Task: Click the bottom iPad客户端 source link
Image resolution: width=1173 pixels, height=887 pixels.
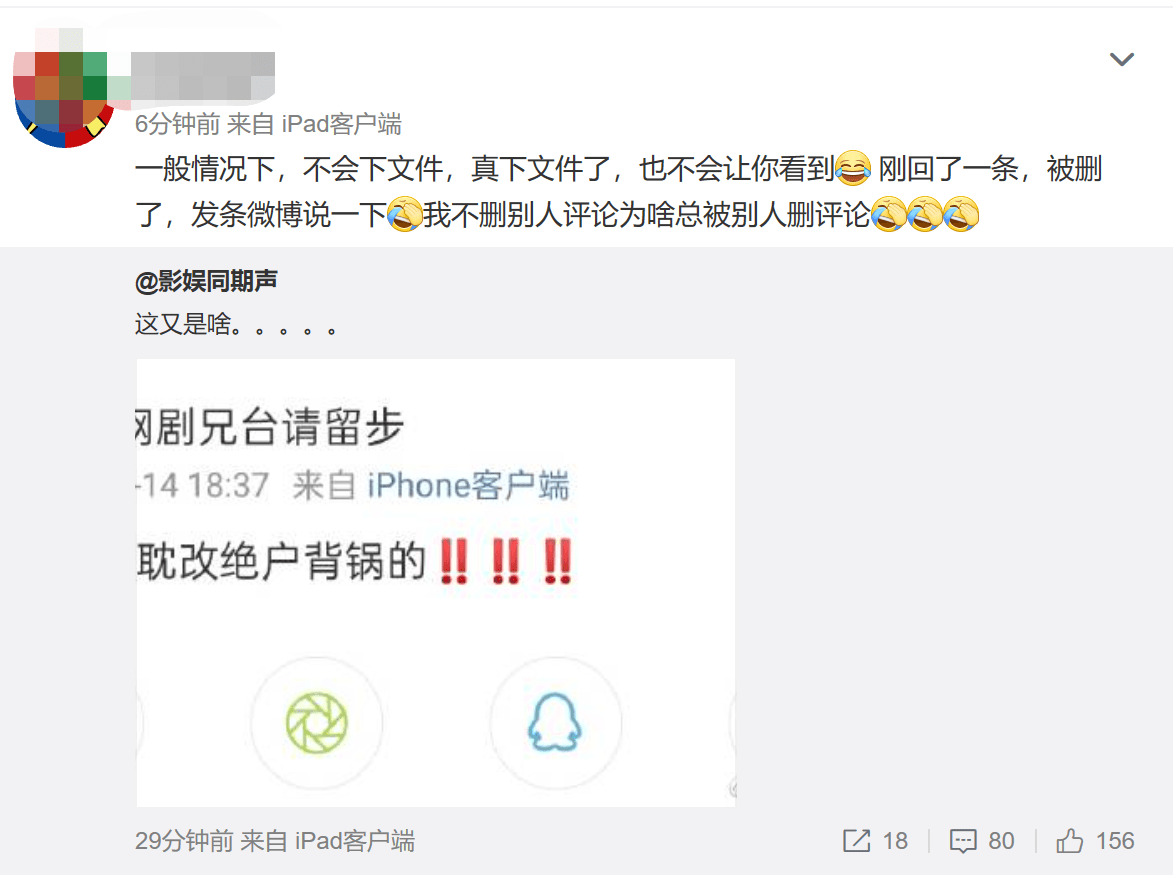Action: (x=355, y=841)
